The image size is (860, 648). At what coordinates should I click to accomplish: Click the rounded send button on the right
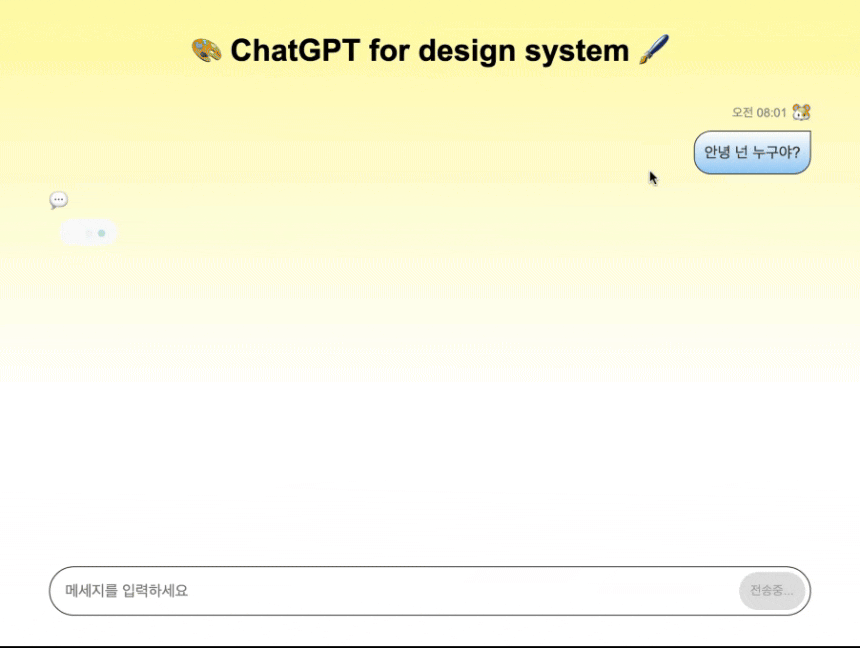coord(772,590)
